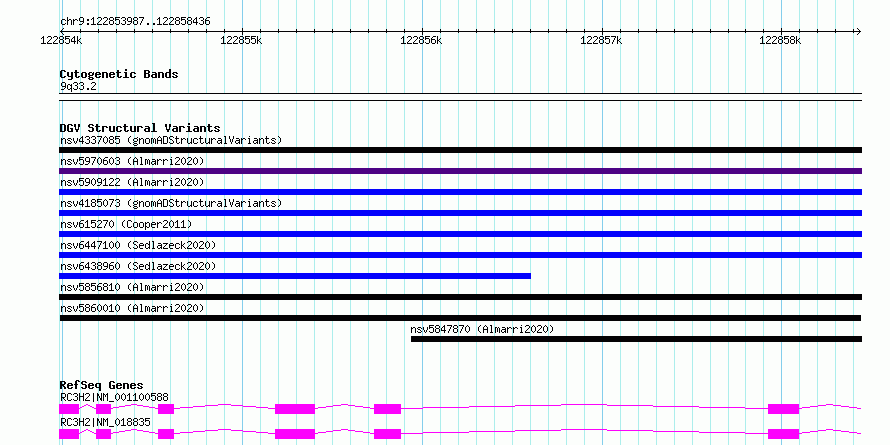890x445 pixels.
Task: Select NM_018835's exon near 122858k
Action: pyautogui.click(x=783, y=434)
